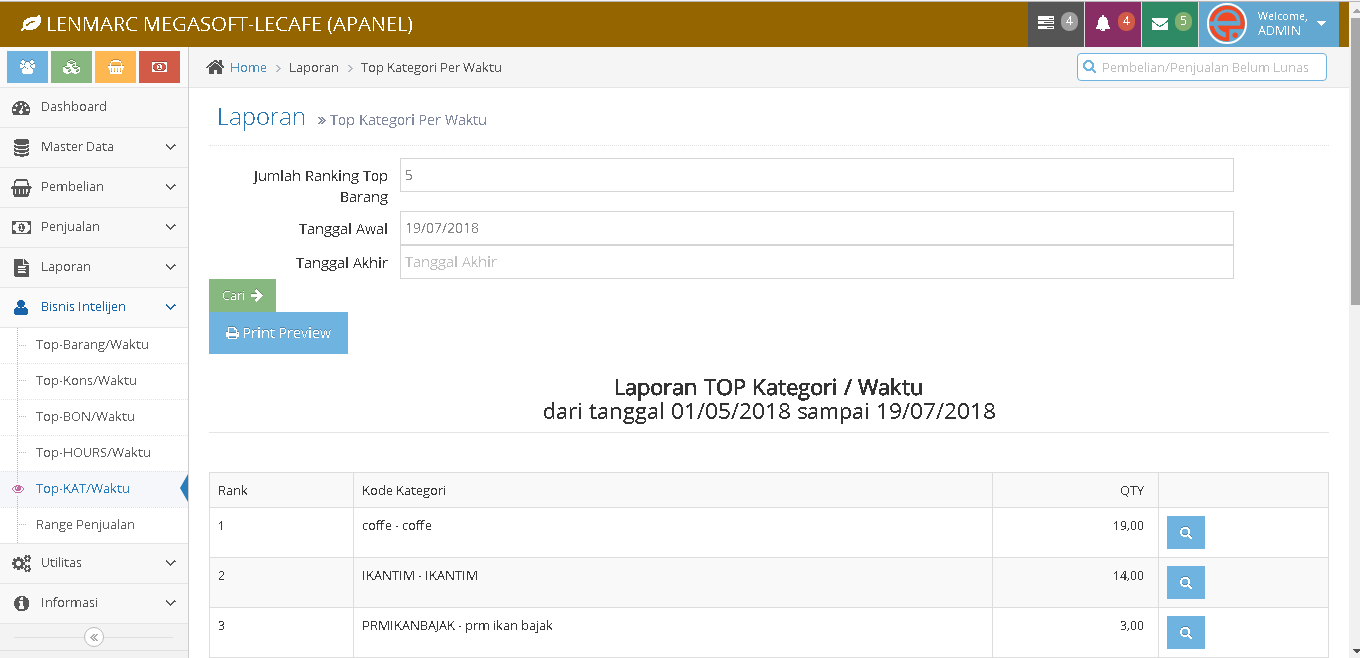
Task: Collapse the sidebar with double-arrow toggle
Action: coord(93,637)
